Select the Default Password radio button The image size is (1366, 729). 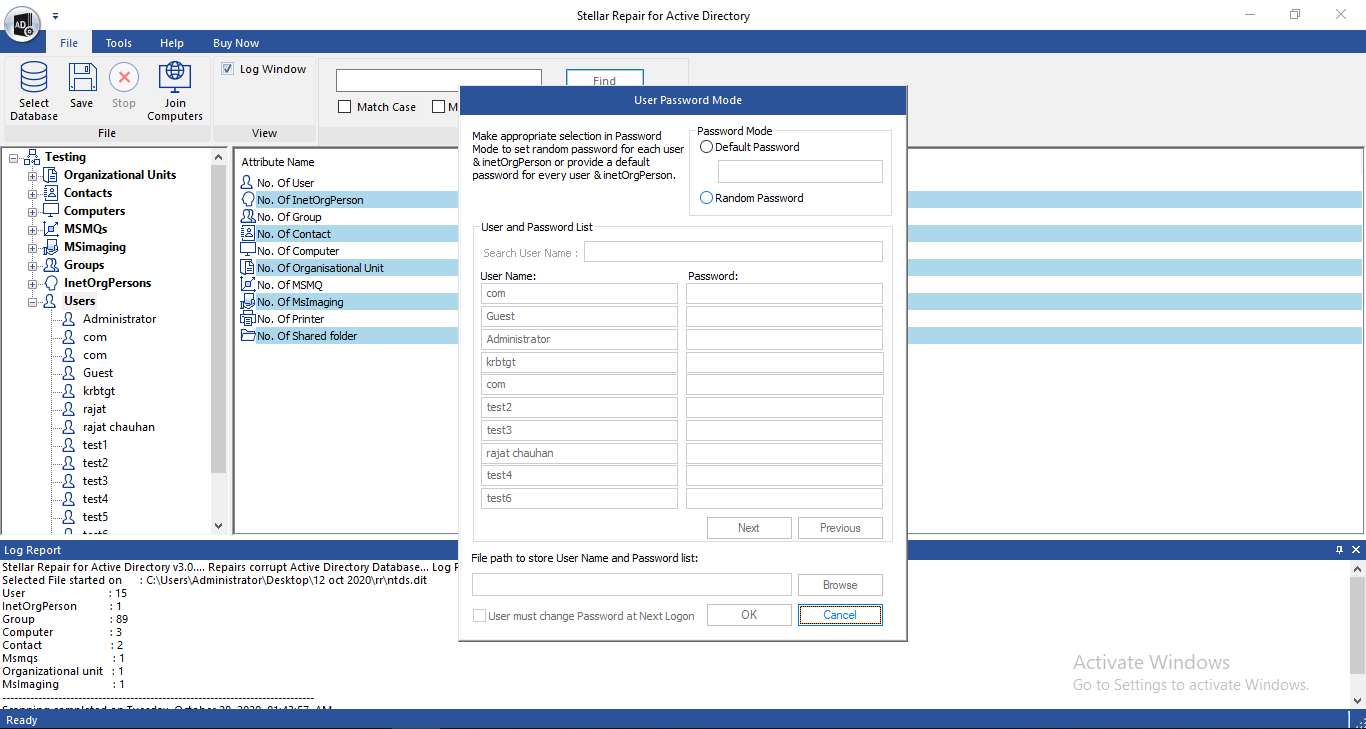point(707,147)
